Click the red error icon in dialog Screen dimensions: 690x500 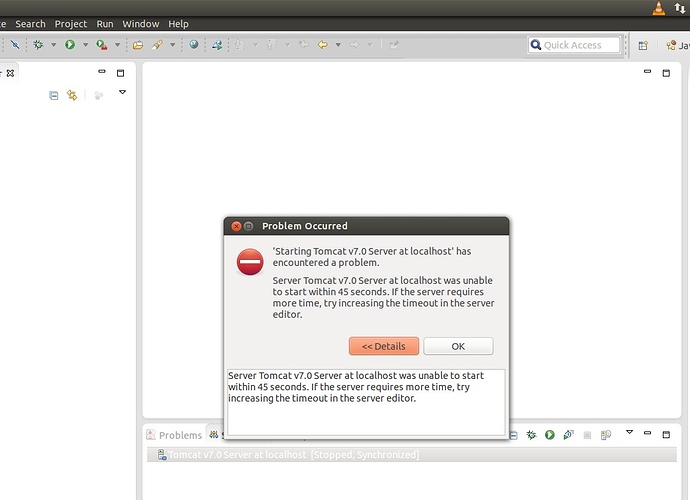coord(250,261)
